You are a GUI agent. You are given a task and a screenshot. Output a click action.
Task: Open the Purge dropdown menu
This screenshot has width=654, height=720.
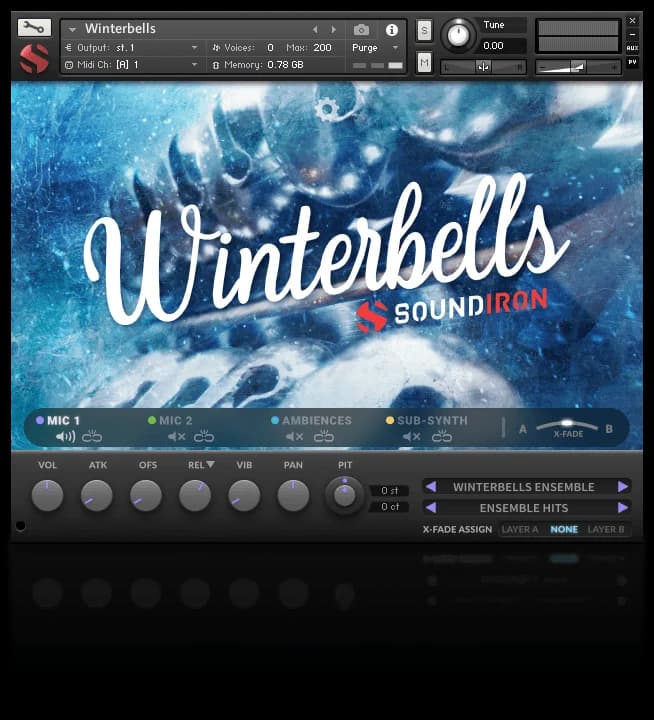click(375, 48)
